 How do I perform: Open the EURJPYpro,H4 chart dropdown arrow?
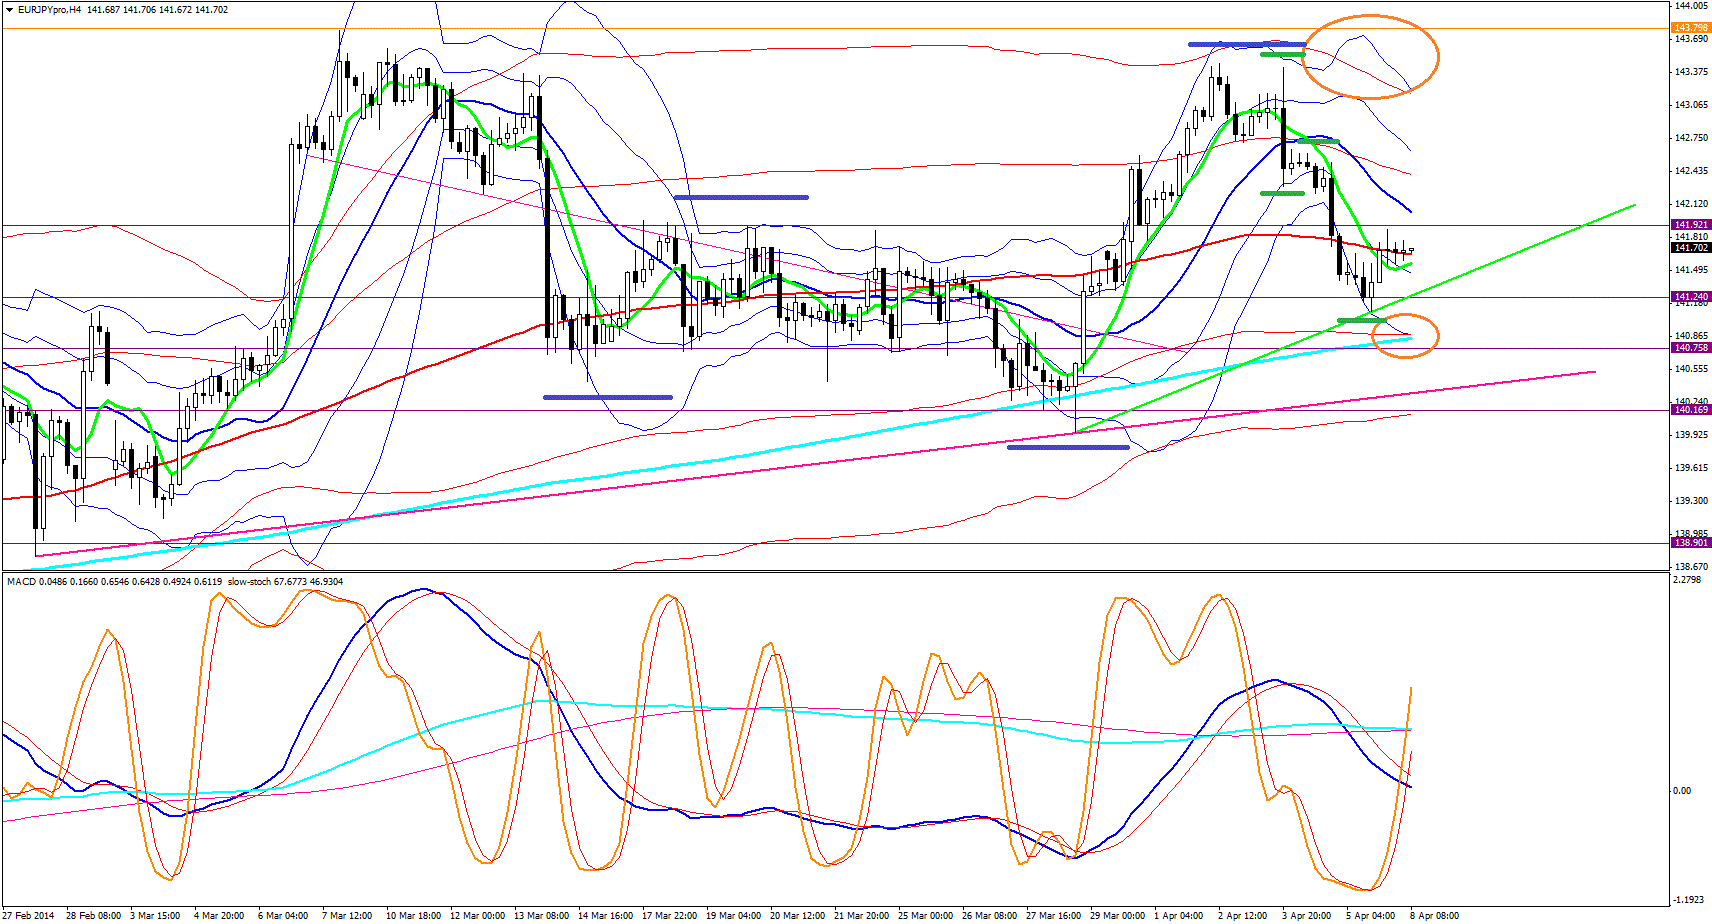(x=9, y=10)
